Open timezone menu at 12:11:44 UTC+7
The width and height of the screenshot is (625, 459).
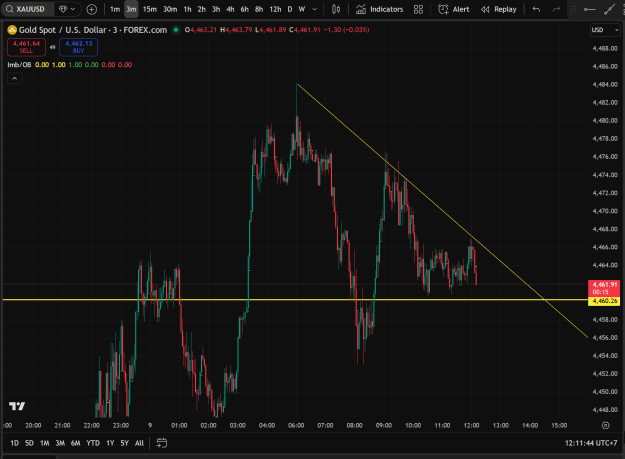591,443
